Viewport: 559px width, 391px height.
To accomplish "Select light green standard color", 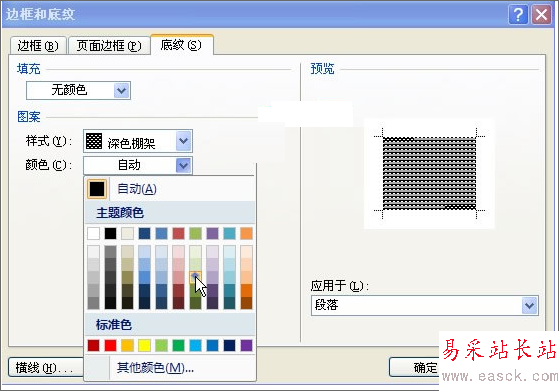I will (161, 345).
